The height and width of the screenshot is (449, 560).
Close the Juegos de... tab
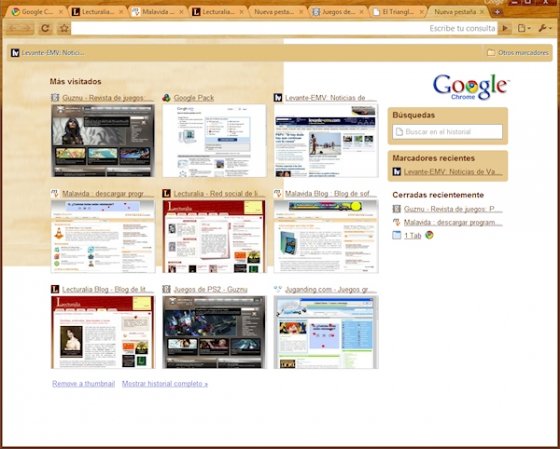coord(361,12)
